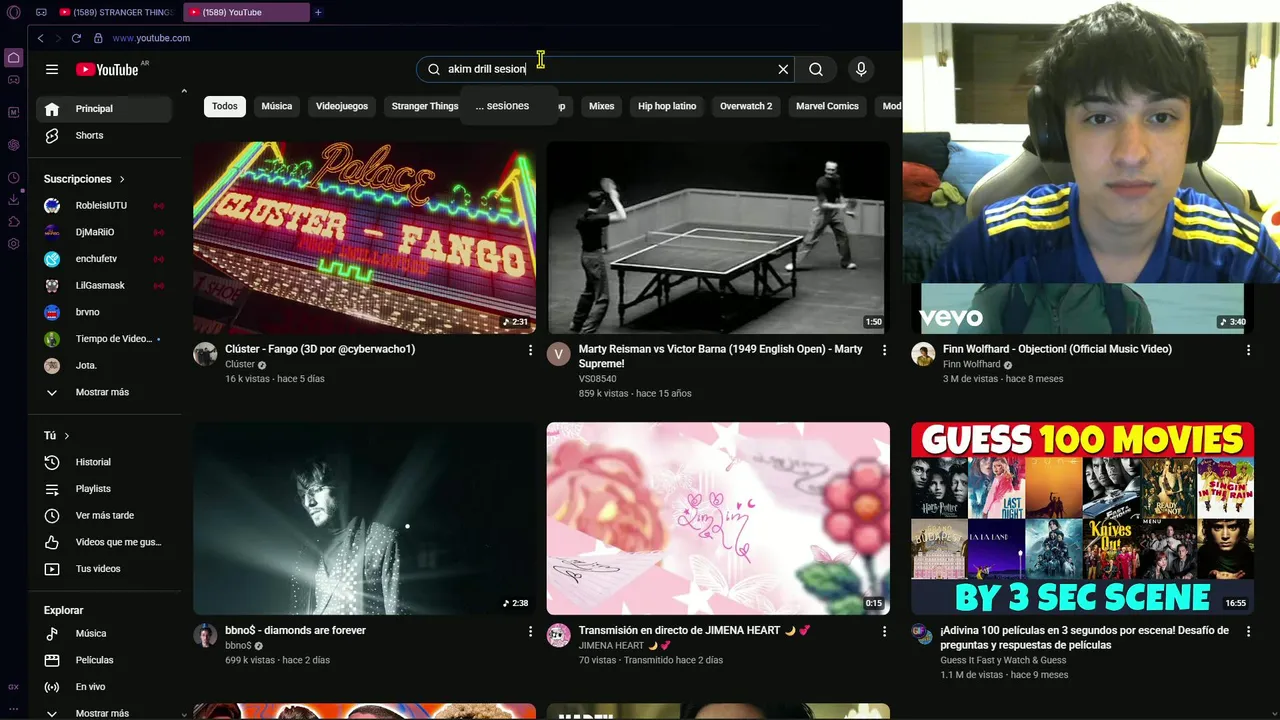
Task: Open Tus videos in sidebar
Action: click(104, 569)
